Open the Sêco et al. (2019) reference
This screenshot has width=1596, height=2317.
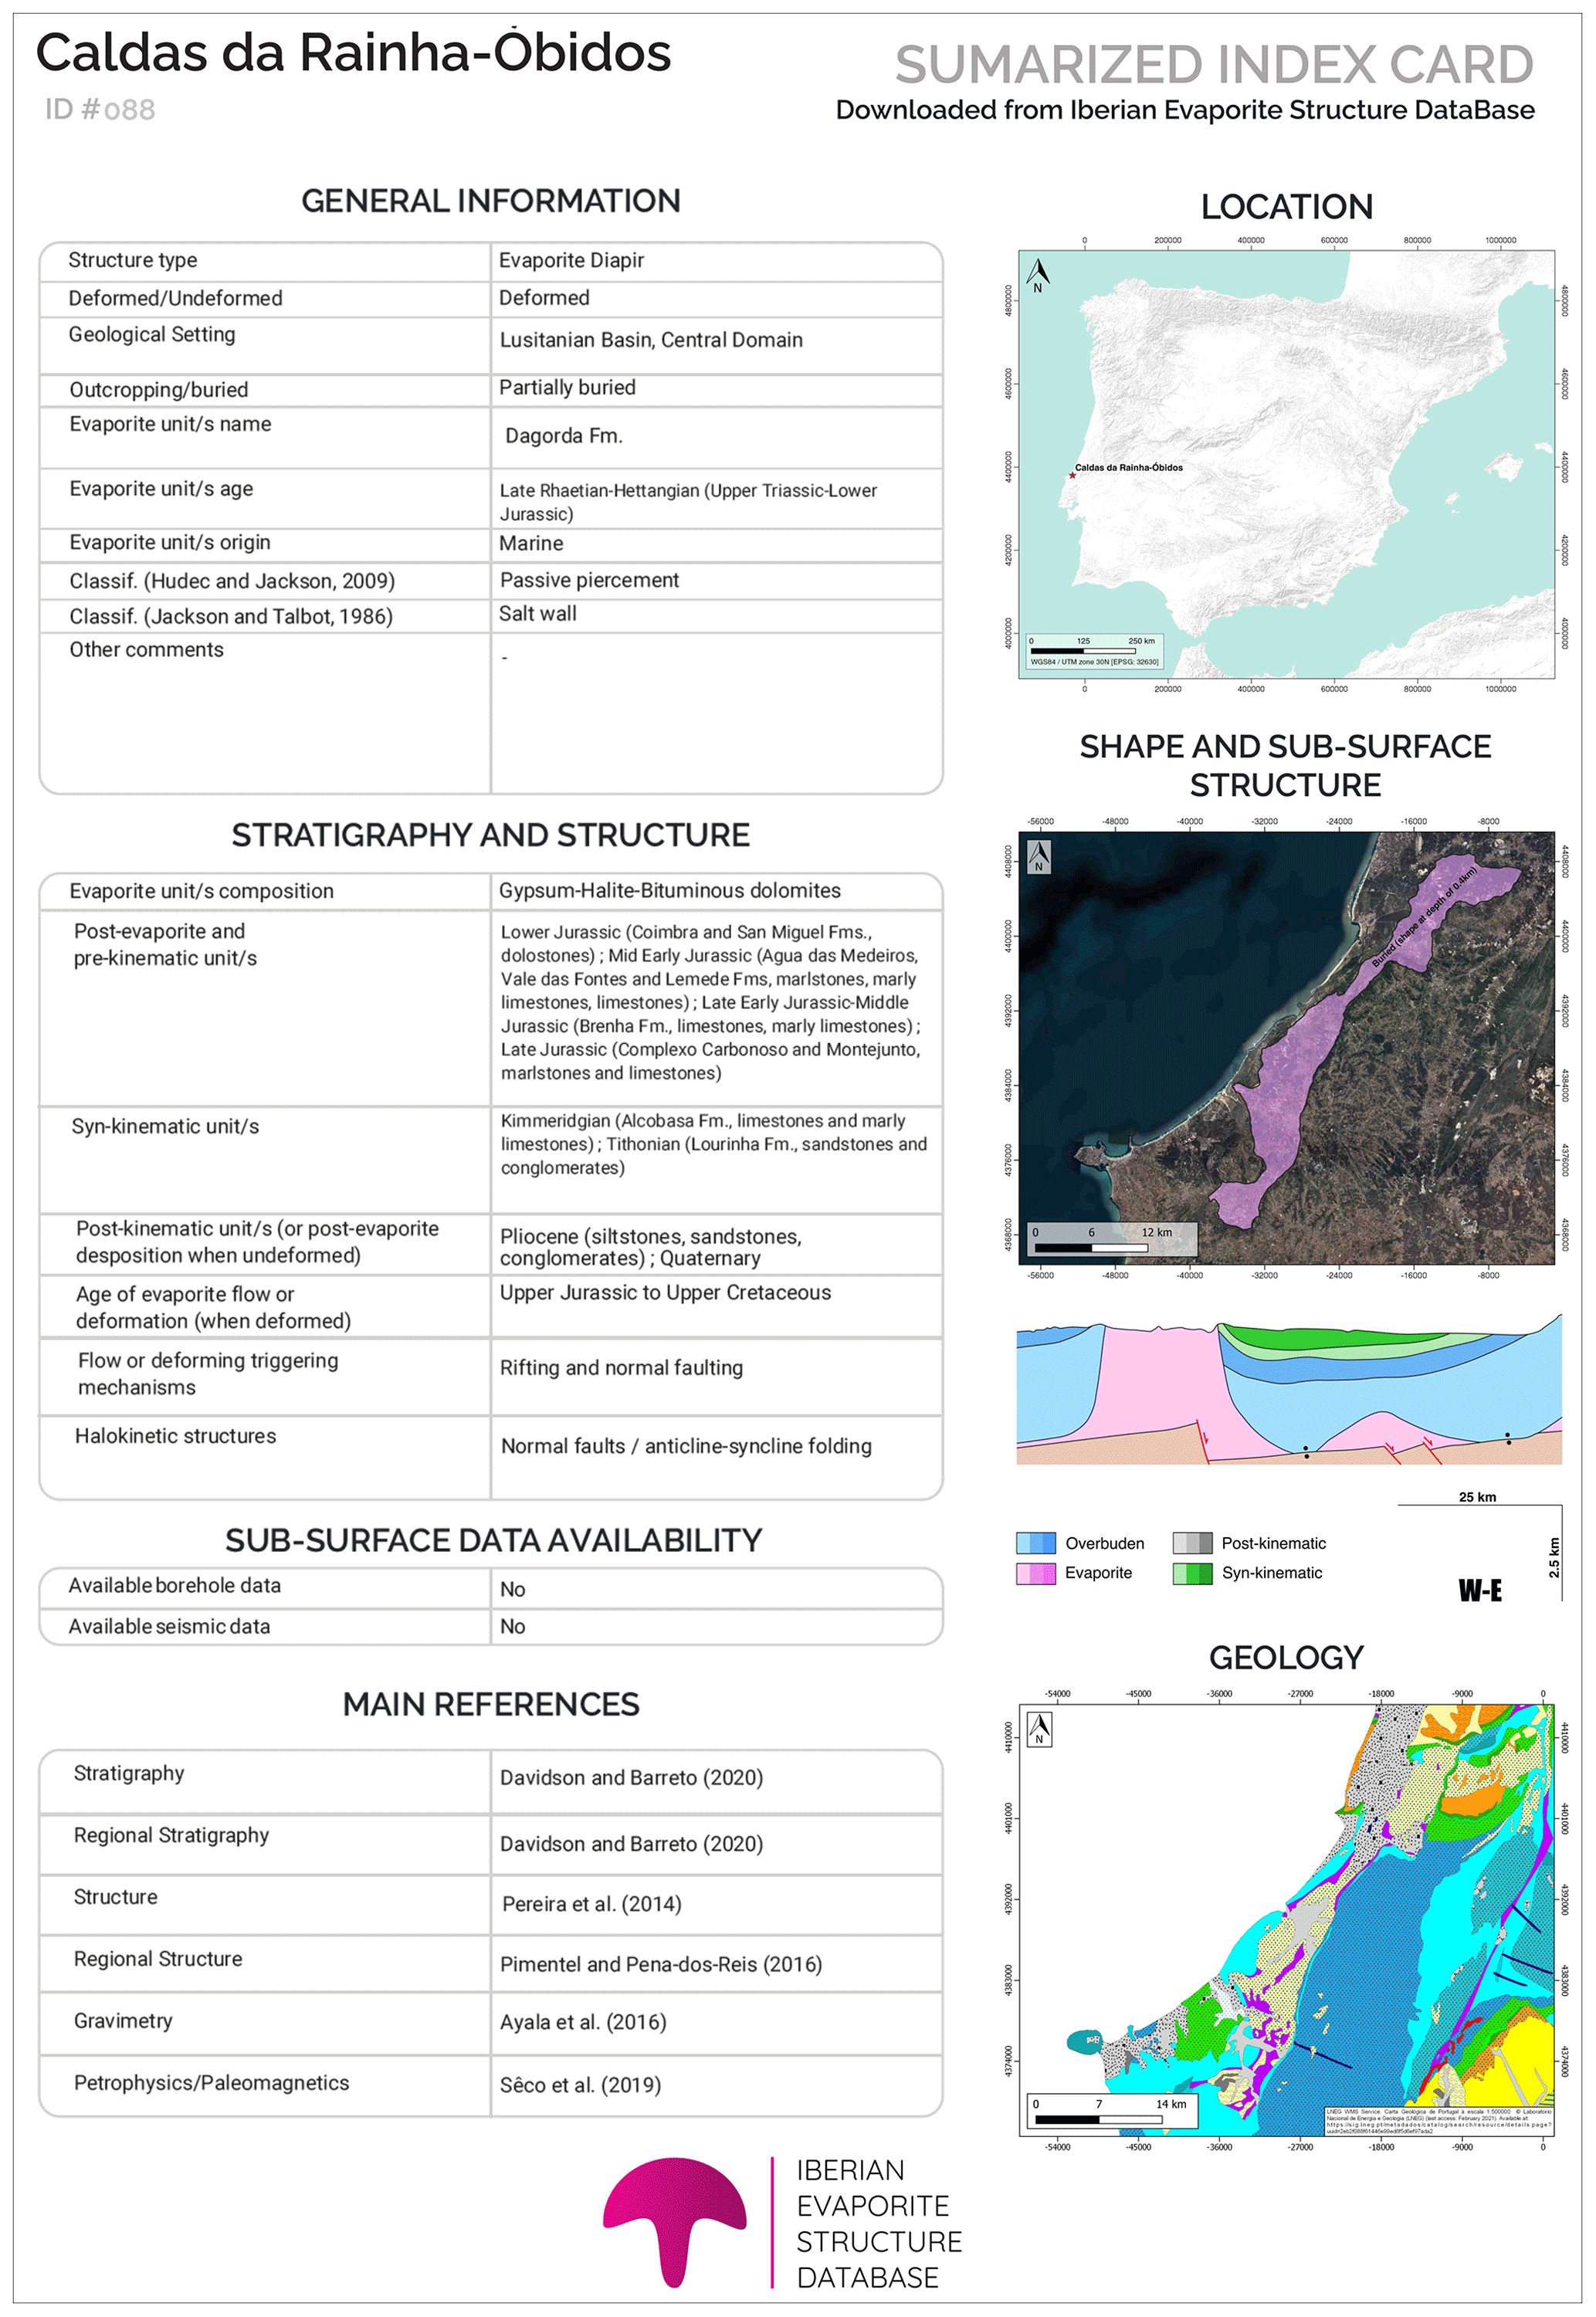pos(580,2085)
